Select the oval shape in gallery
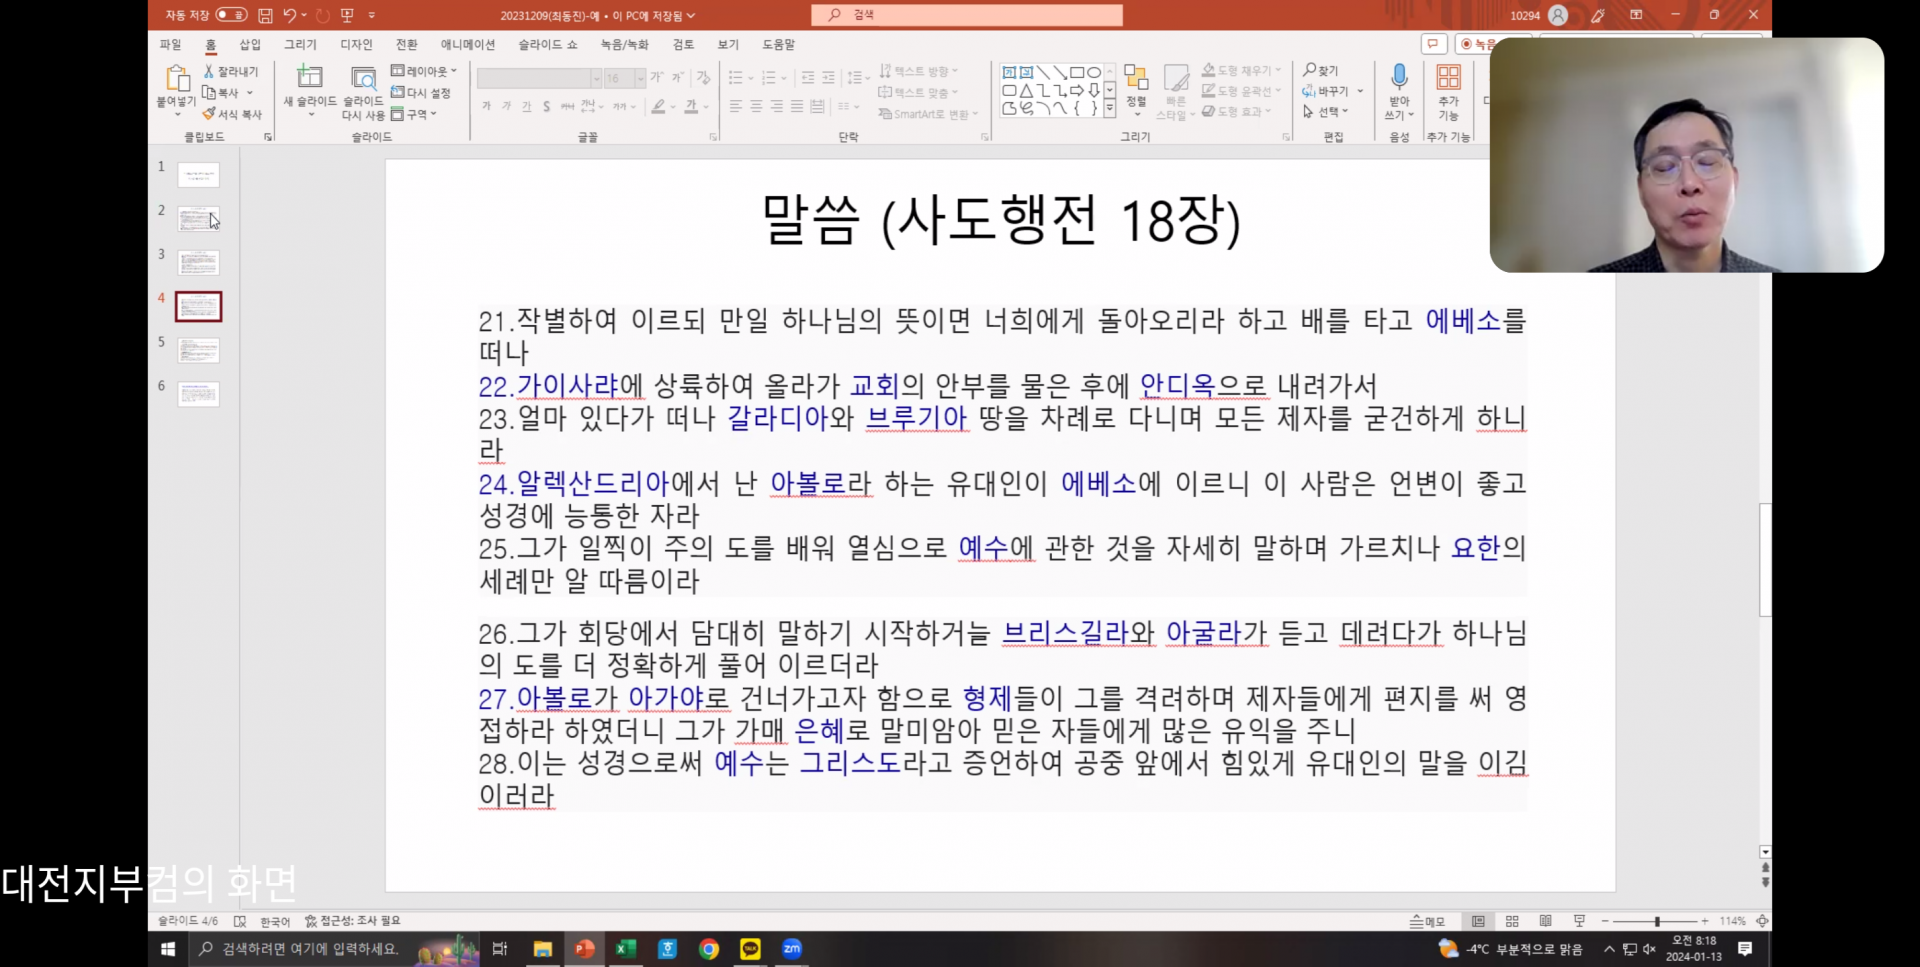Screen dimensions: 1920x967 (1095, 73)
